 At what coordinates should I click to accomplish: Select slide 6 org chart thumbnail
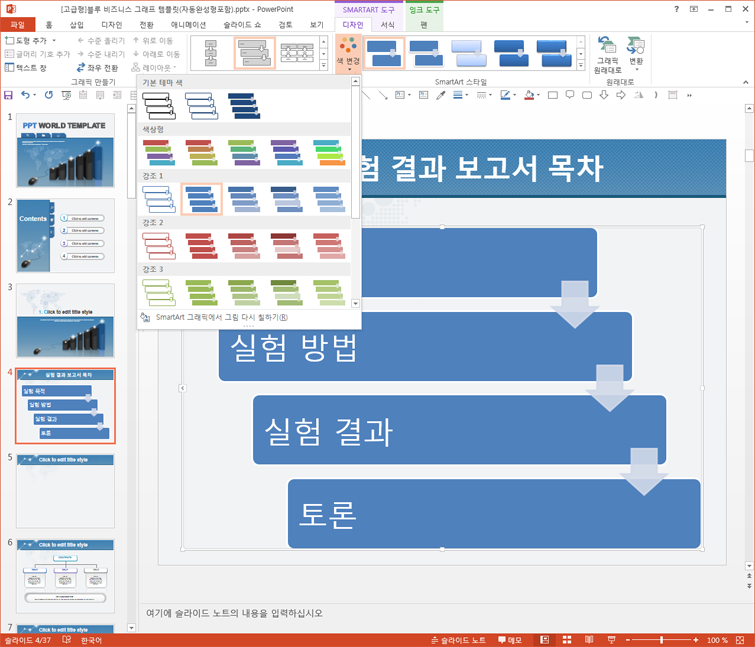(65, 576)
